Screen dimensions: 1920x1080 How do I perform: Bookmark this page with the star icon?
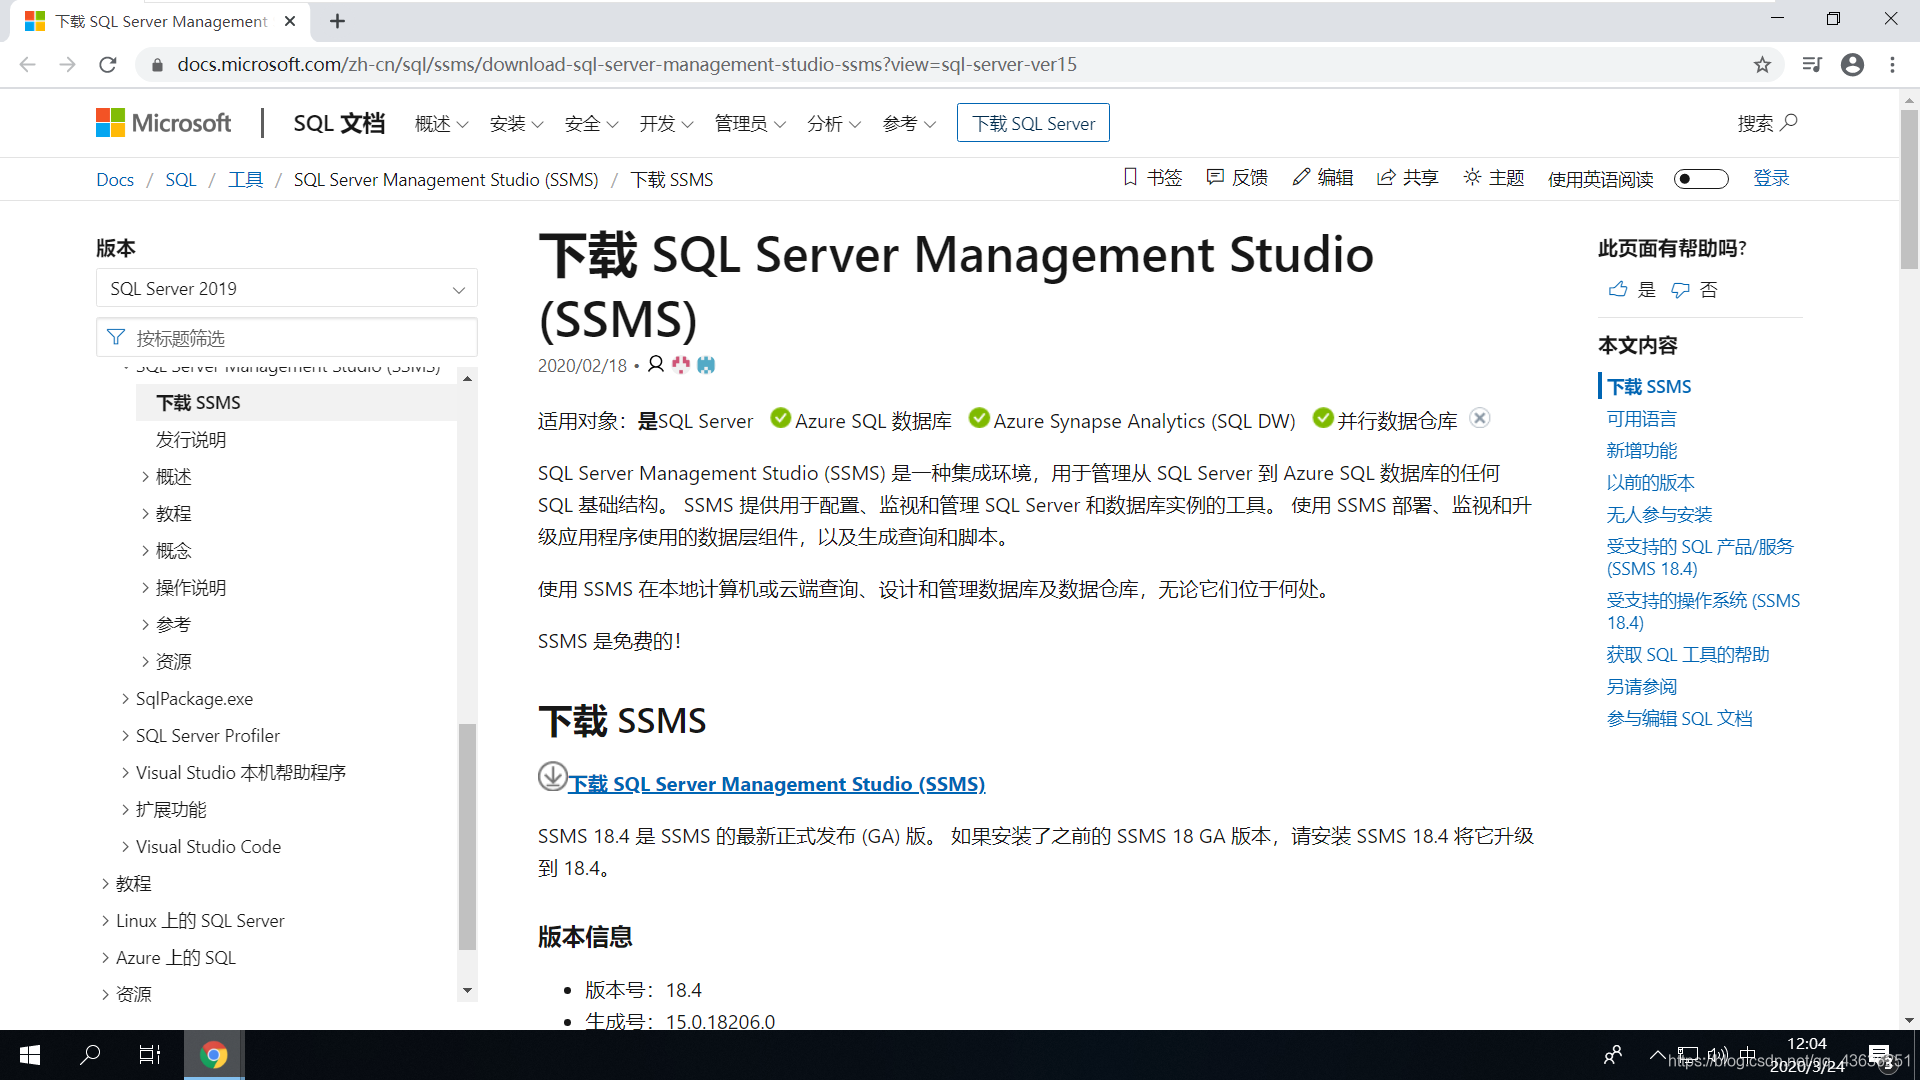(x=1762, y=65)
